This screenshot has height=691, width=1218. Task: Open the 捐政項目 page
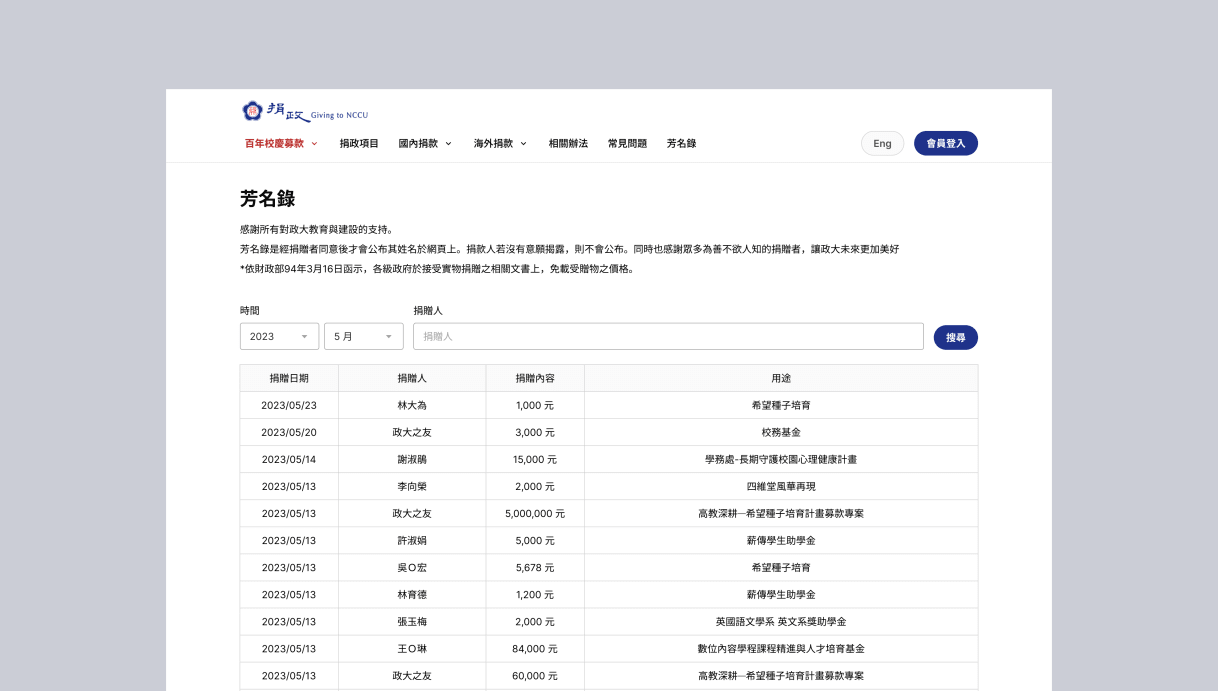[359, 143]
